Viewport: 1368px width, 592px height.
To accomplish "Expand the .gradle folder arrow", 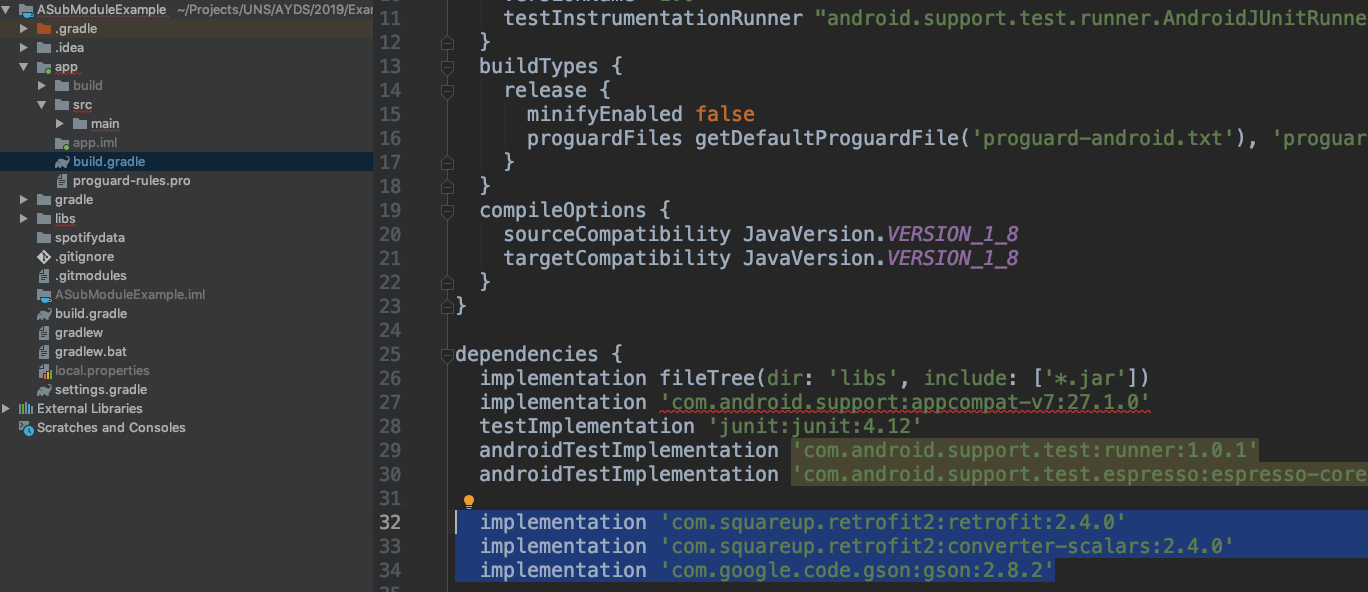I will [x=24, y=29].
